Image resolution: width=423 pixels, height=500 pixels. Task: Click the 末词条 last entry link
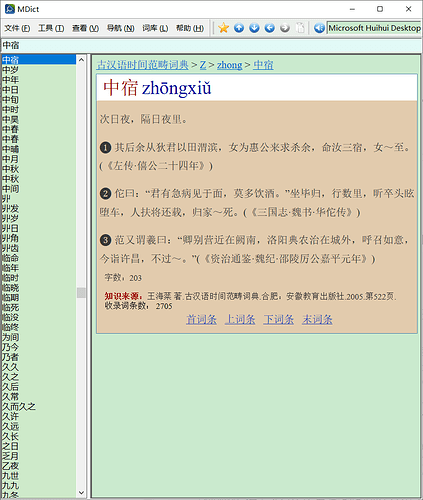pyautogui.click(x=317, y=319)
